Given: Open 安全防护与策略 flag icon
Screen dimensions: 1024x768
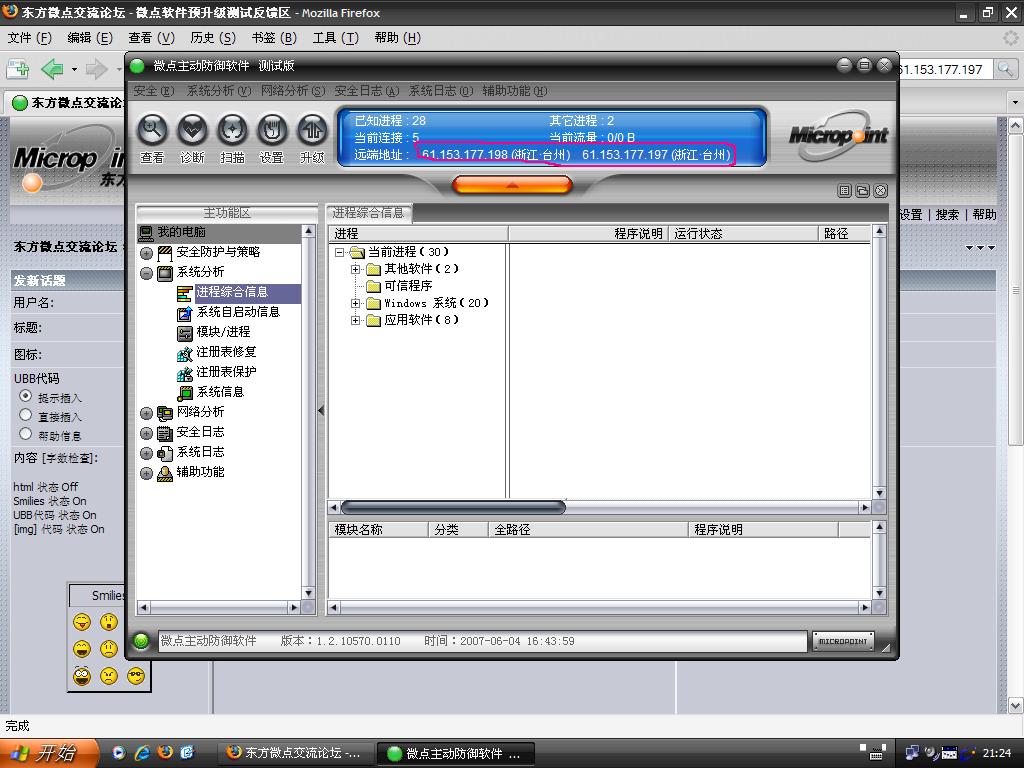Looking at the screenshot, I should pyautogui.click(x=165, y=252).
